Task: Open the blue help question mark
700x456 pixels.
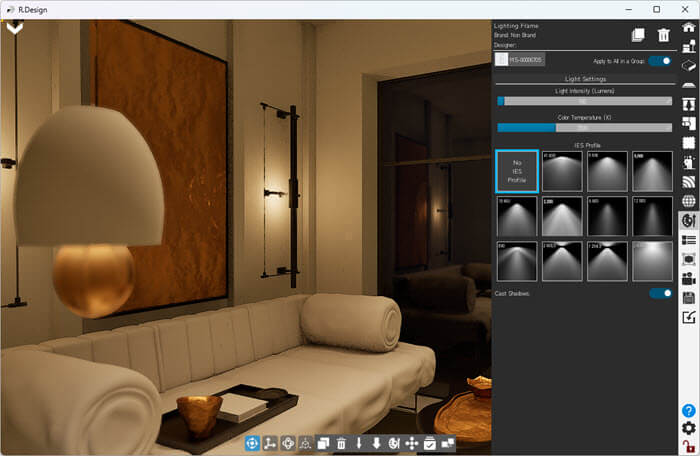Action: tap(688, 410)
